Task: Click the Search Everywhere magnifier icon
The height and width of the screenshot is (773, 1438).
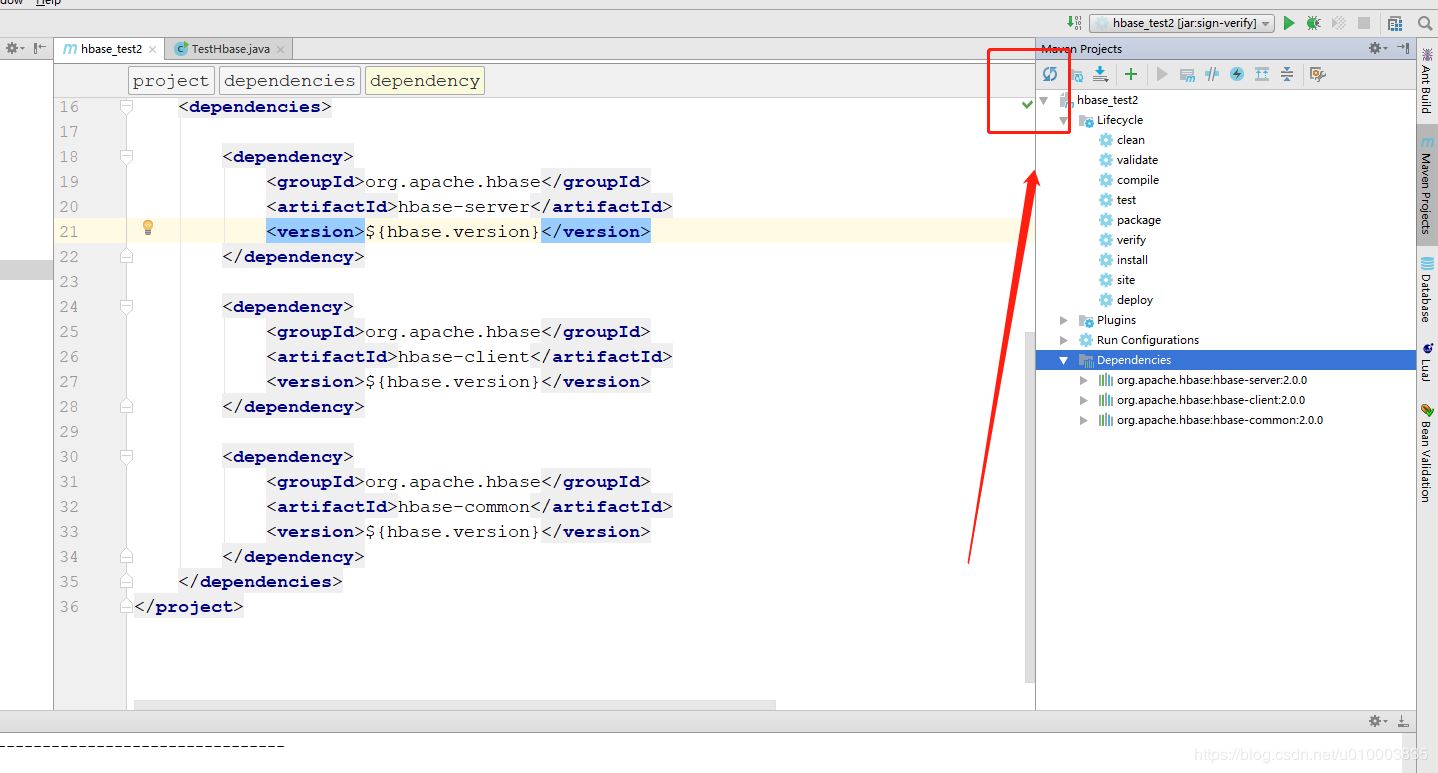Action: pos(1425,23)
